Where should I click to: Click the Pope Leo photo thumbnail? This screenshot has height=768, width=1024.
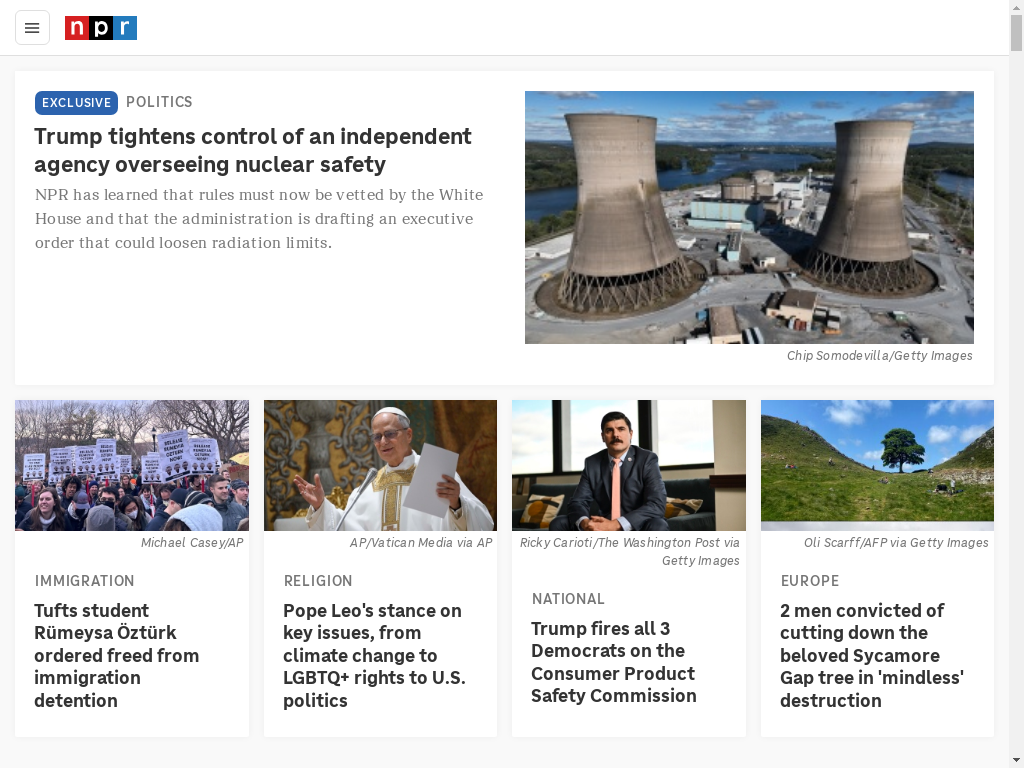coord(380,465)
